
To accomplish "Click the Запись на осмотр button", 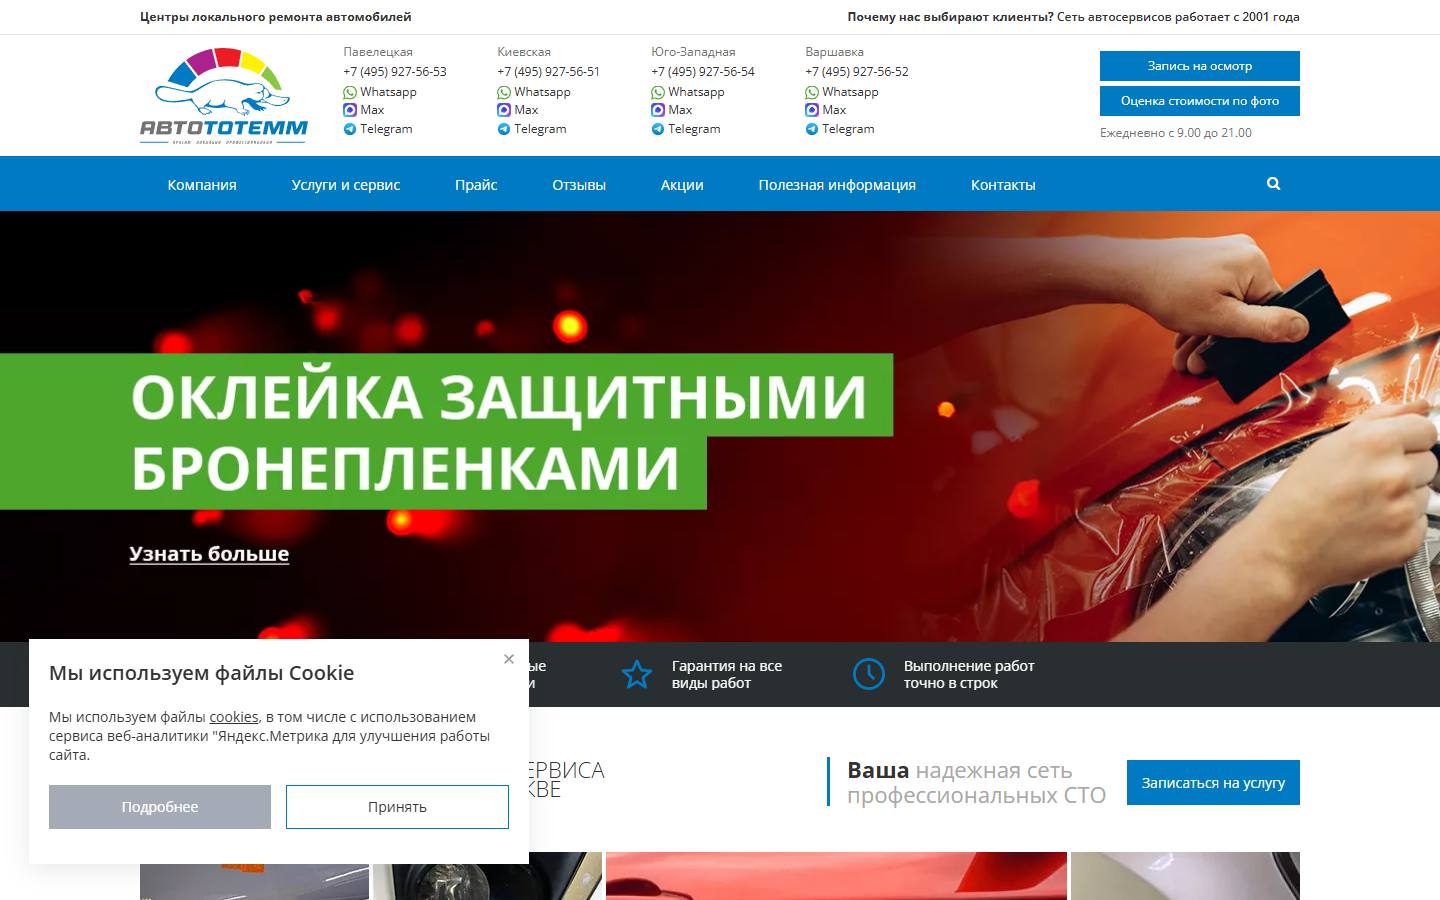I will pyautogui.click(x=1200, y=66).
